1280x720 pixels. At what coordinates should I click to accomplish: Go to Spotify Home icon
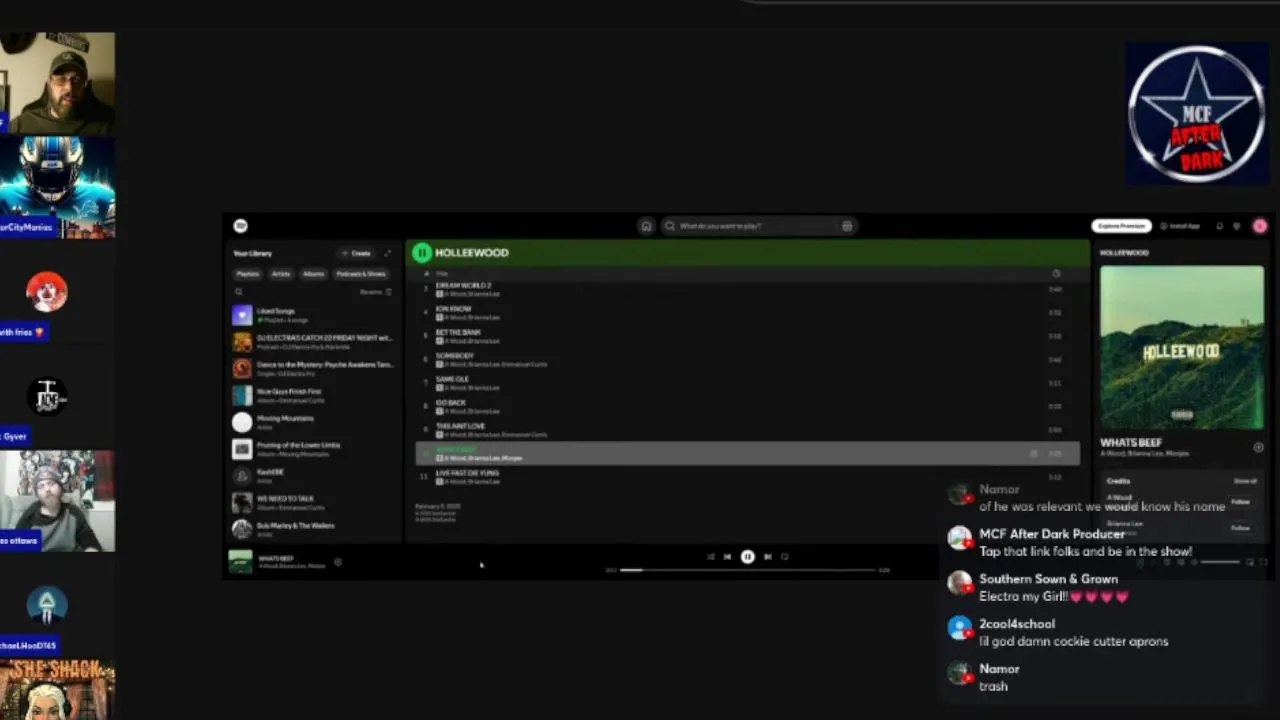coord(646,226)
